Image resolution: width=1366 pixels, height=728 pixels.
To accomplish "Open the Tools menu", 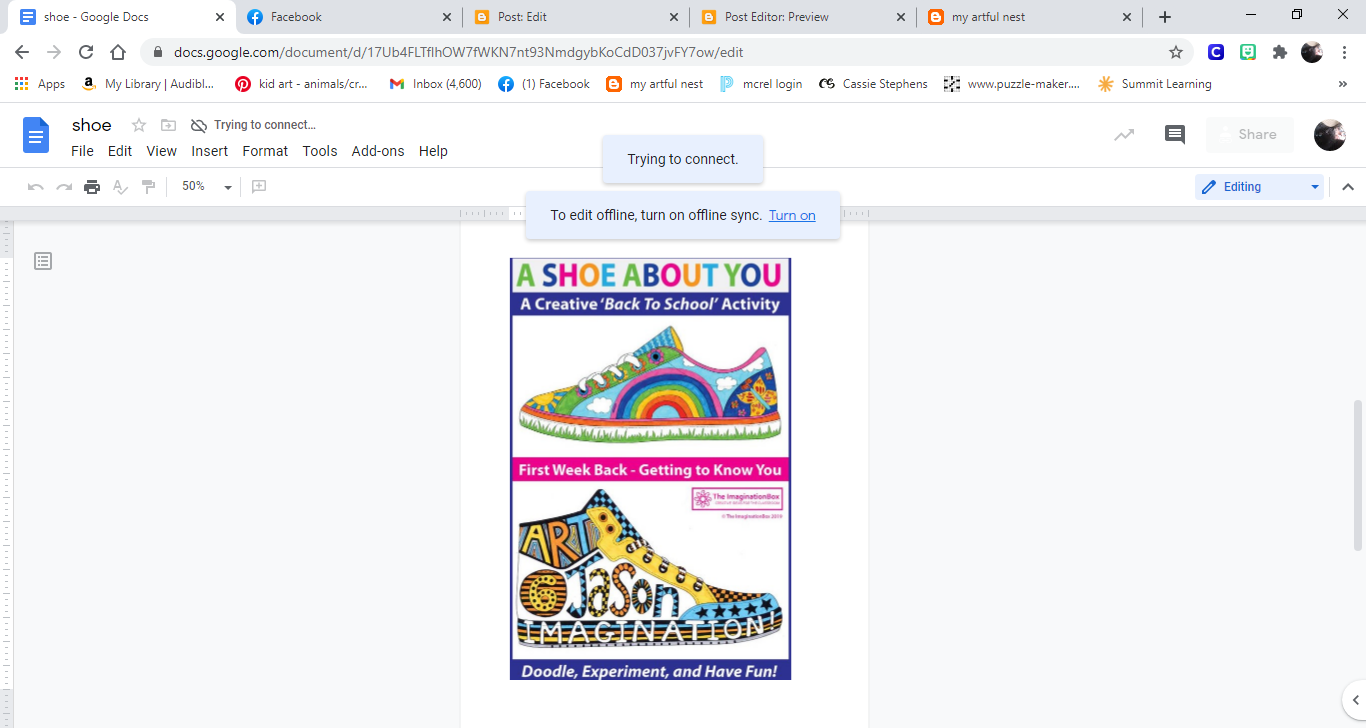I will [x=320, y=151].
